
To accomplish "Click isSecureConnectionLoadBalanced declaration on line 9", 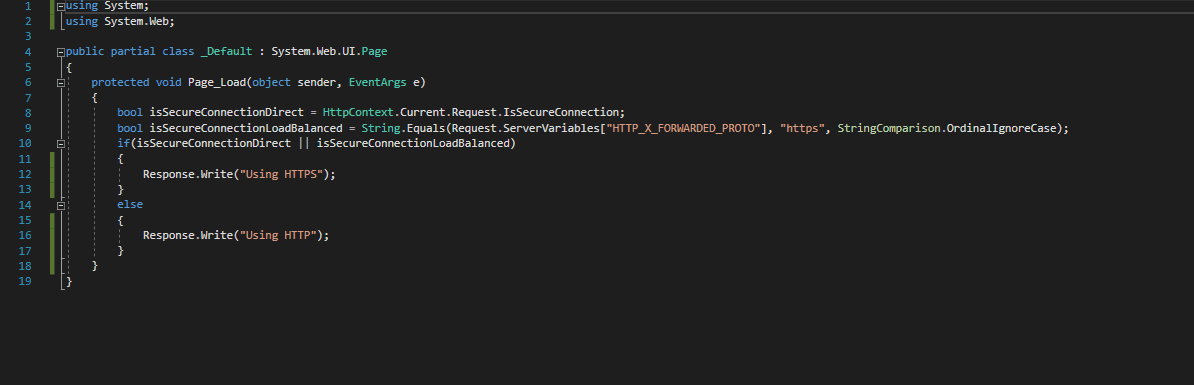I will tap(246, 128).
